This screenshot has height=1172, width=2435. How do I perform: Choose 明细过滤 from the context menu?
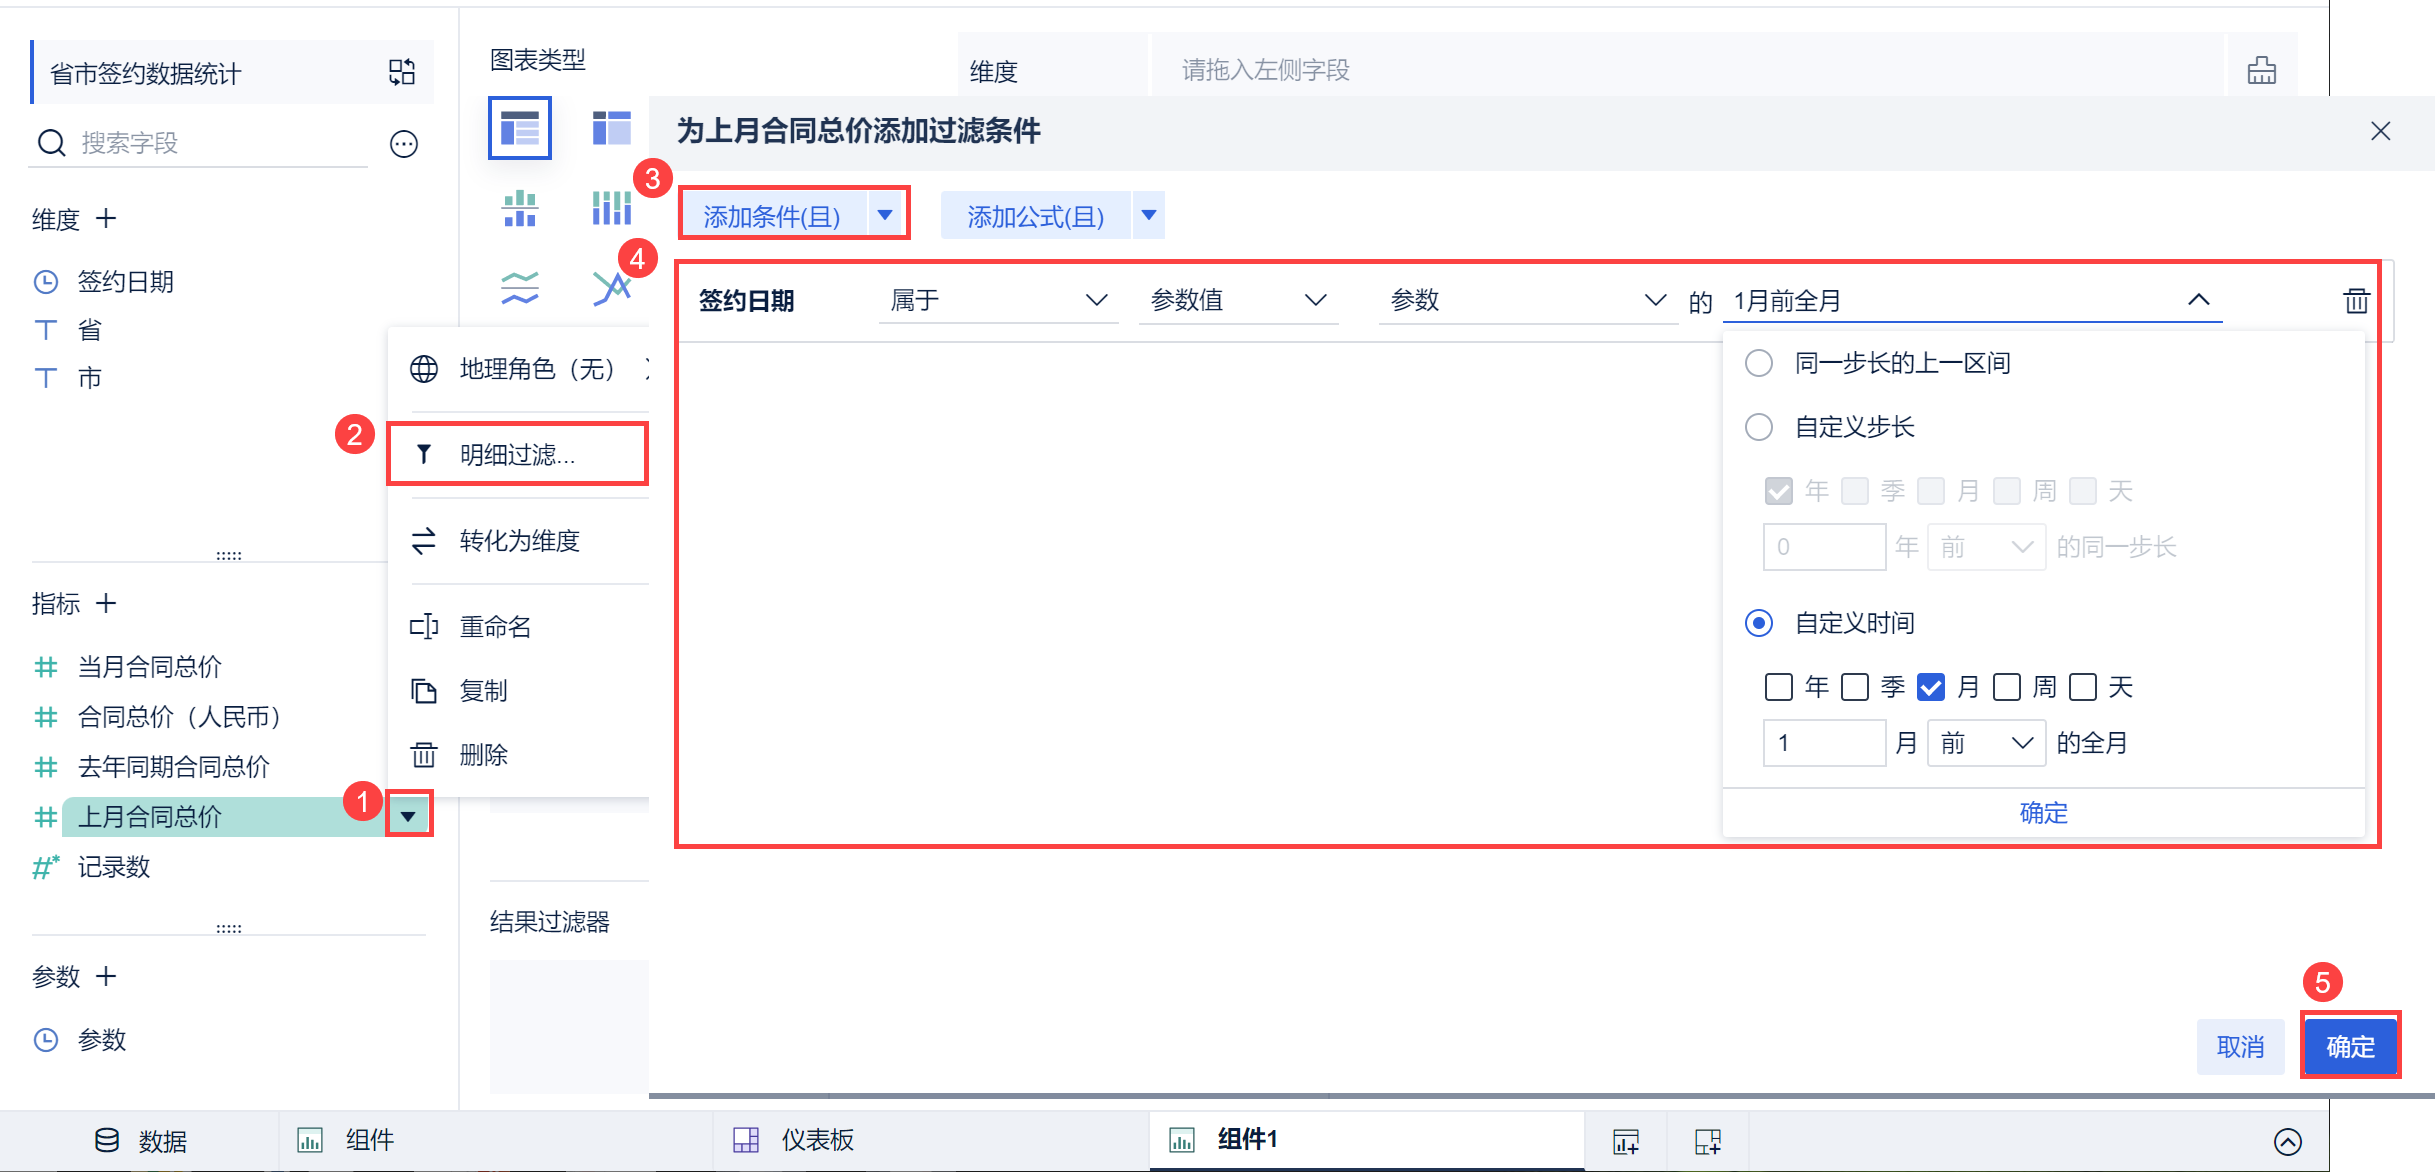coord(517,455)
